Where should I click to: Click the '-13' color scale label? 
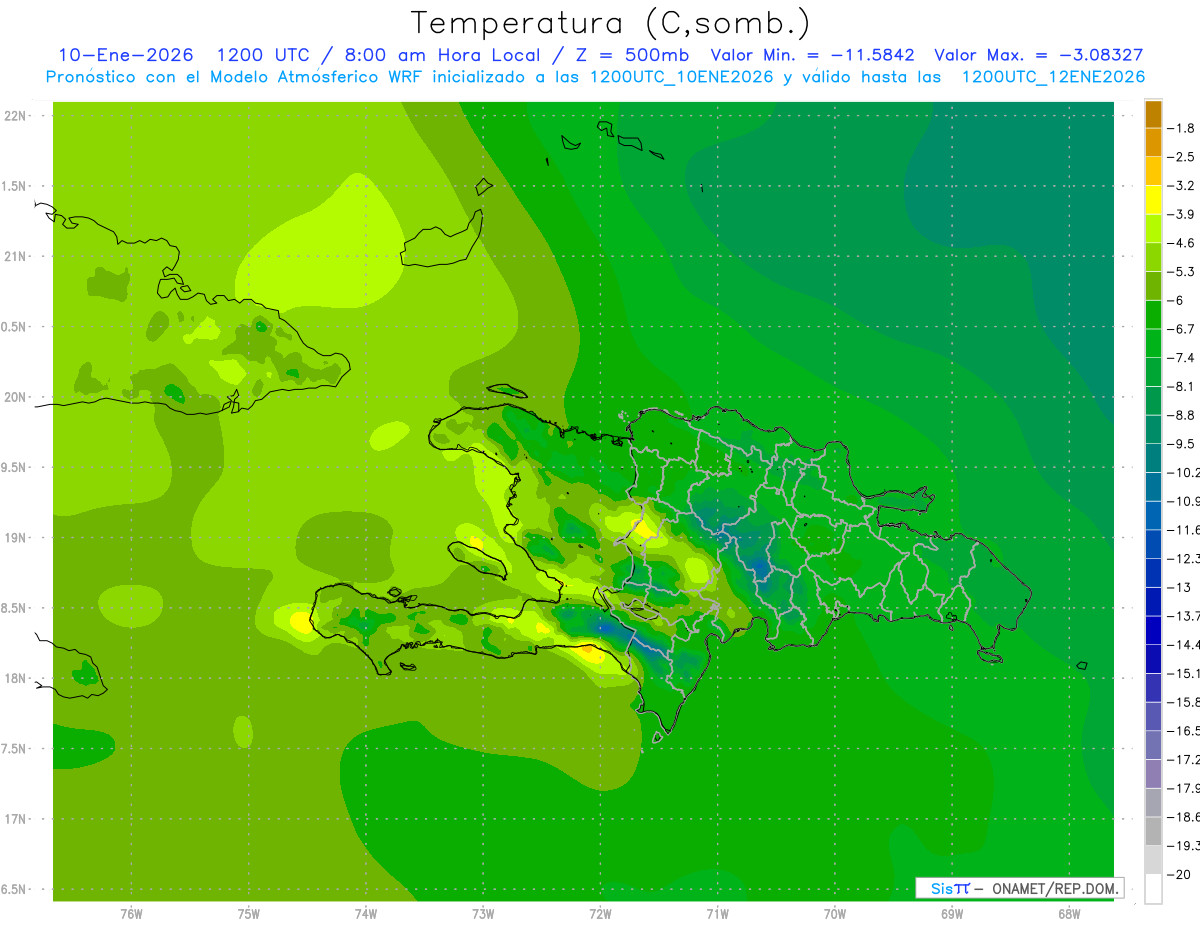click(1180, 587)
